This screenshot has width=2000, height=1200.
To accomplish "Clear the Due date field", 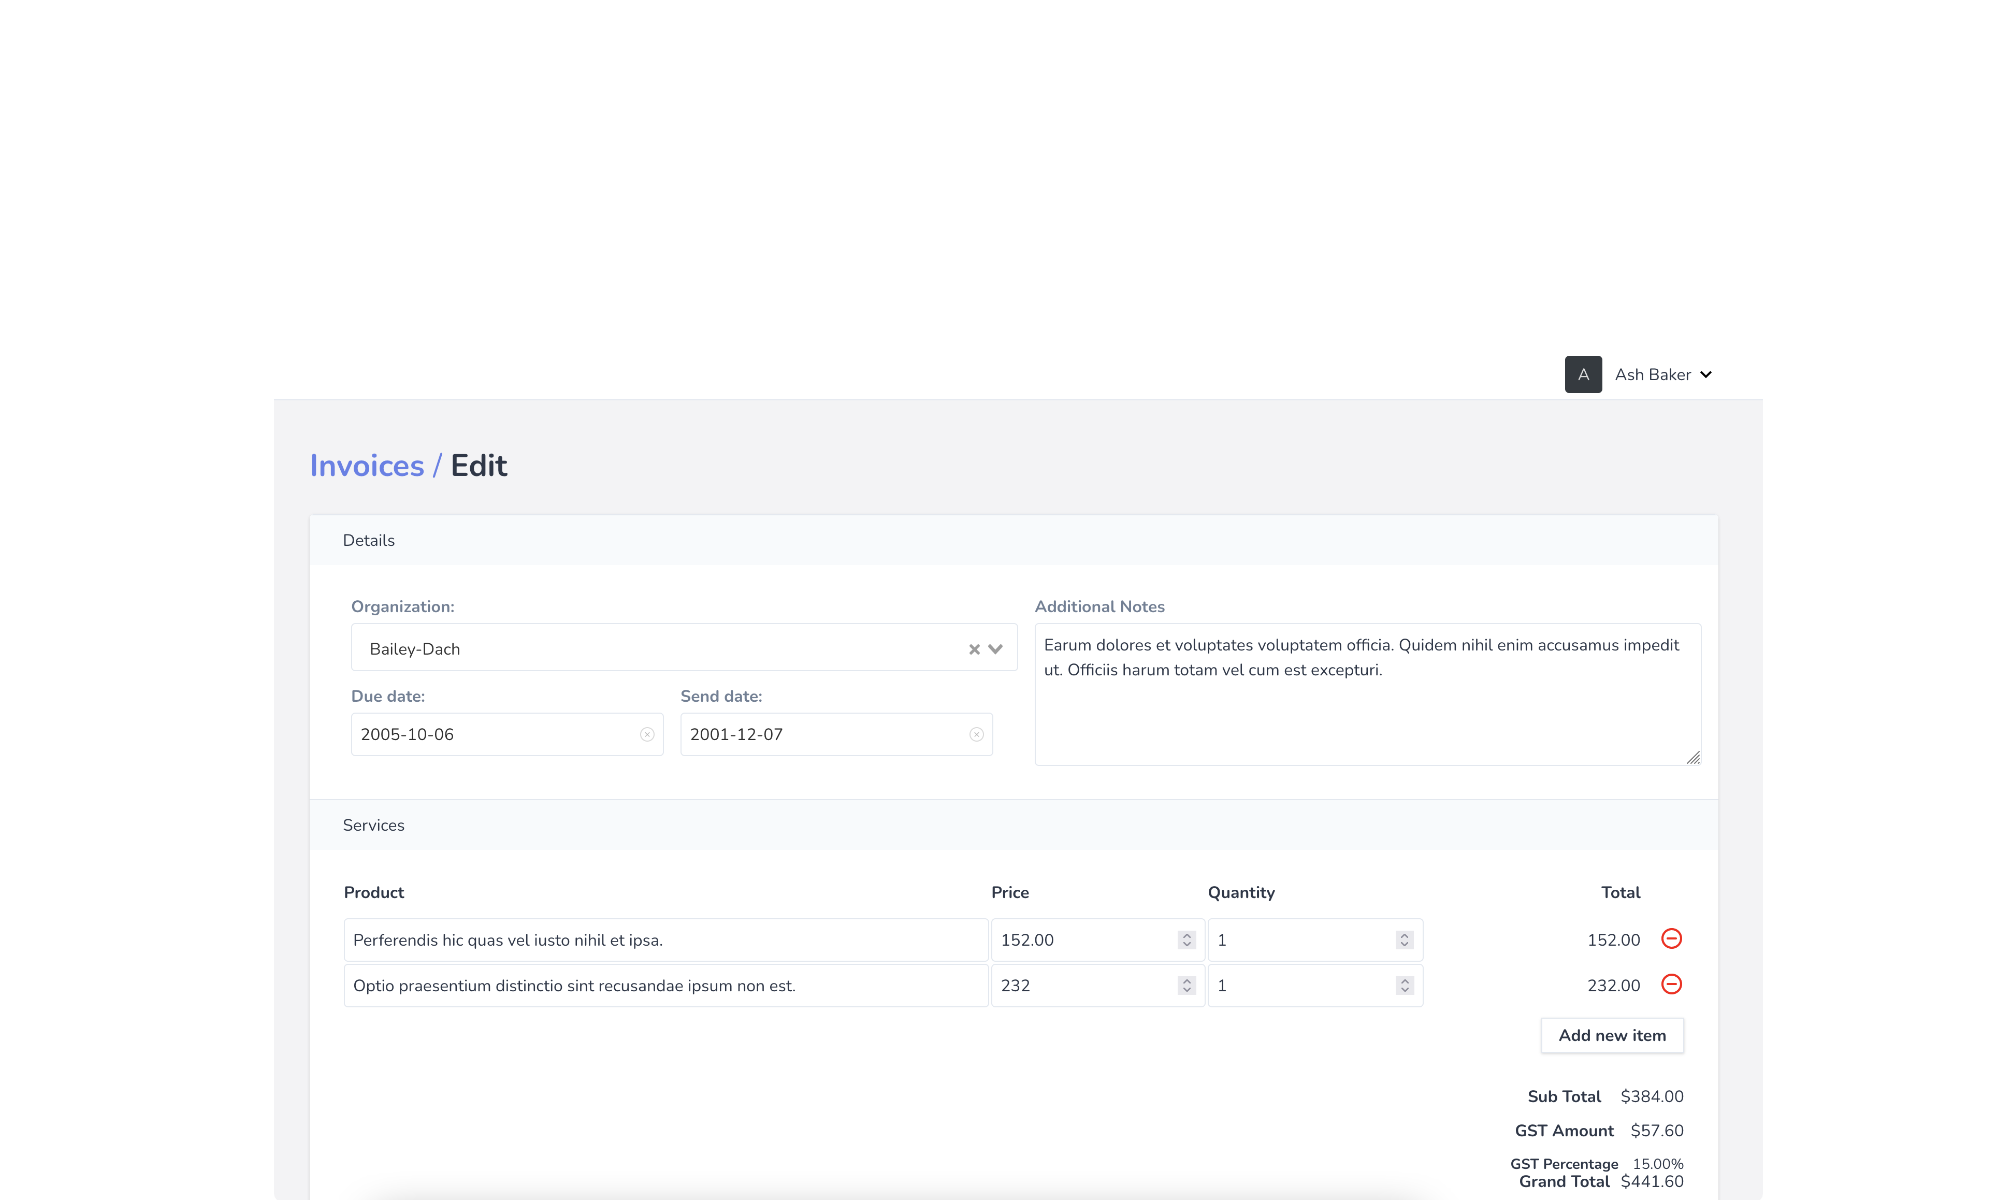I will point(647,735).
